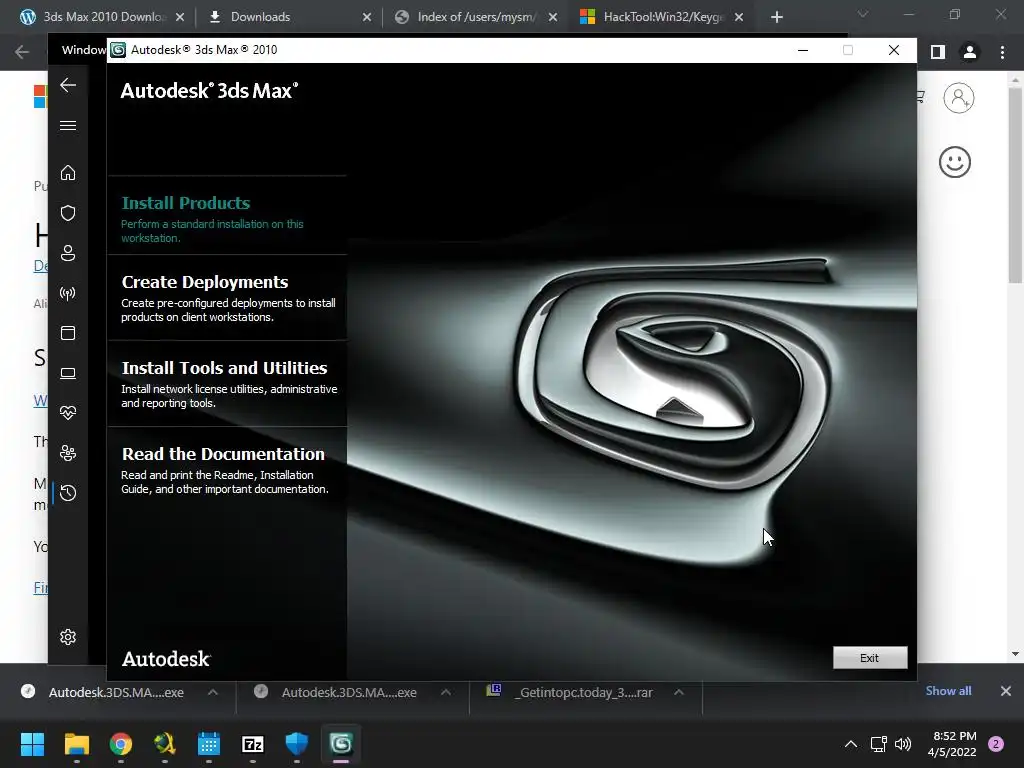Expand options for Getintopc rar download

point(679,692)
